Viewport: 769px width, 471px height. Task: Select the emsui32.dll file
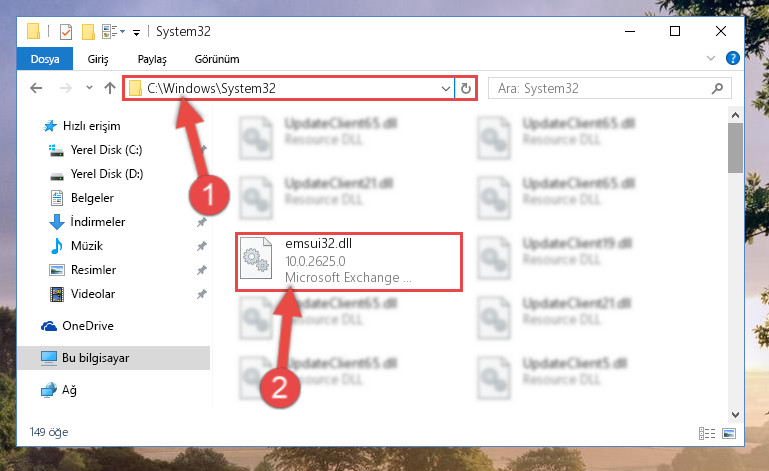point(349,262)
